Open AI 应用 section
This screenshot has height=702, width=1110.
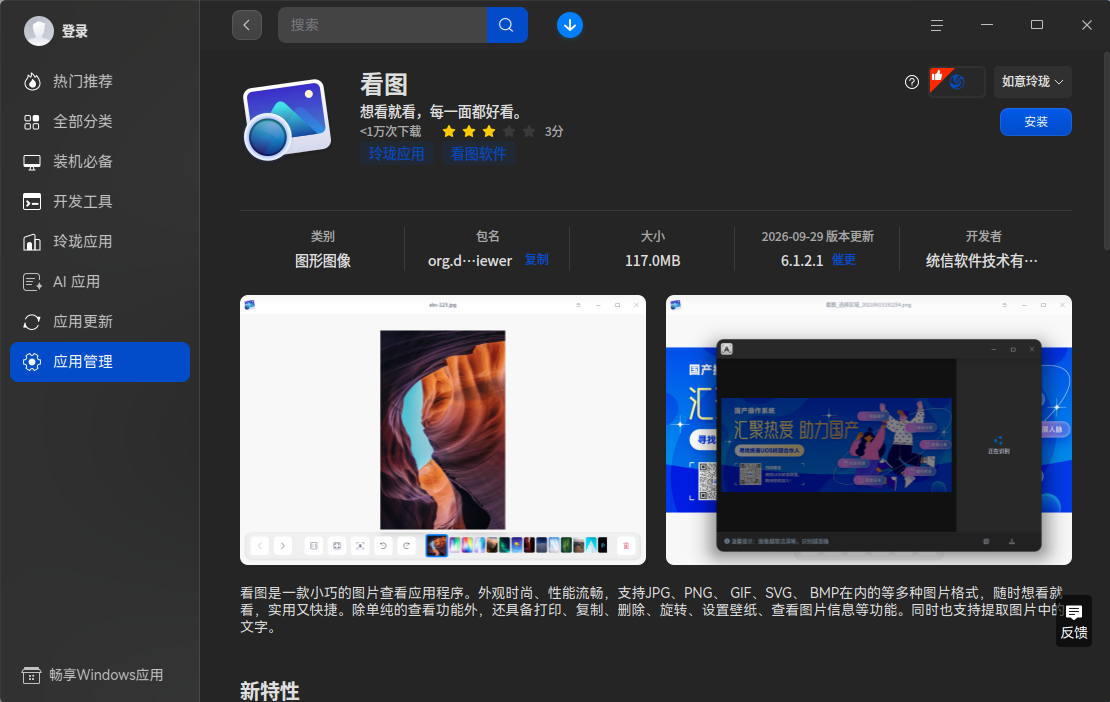pyautogui.click(x=100, y=282)
